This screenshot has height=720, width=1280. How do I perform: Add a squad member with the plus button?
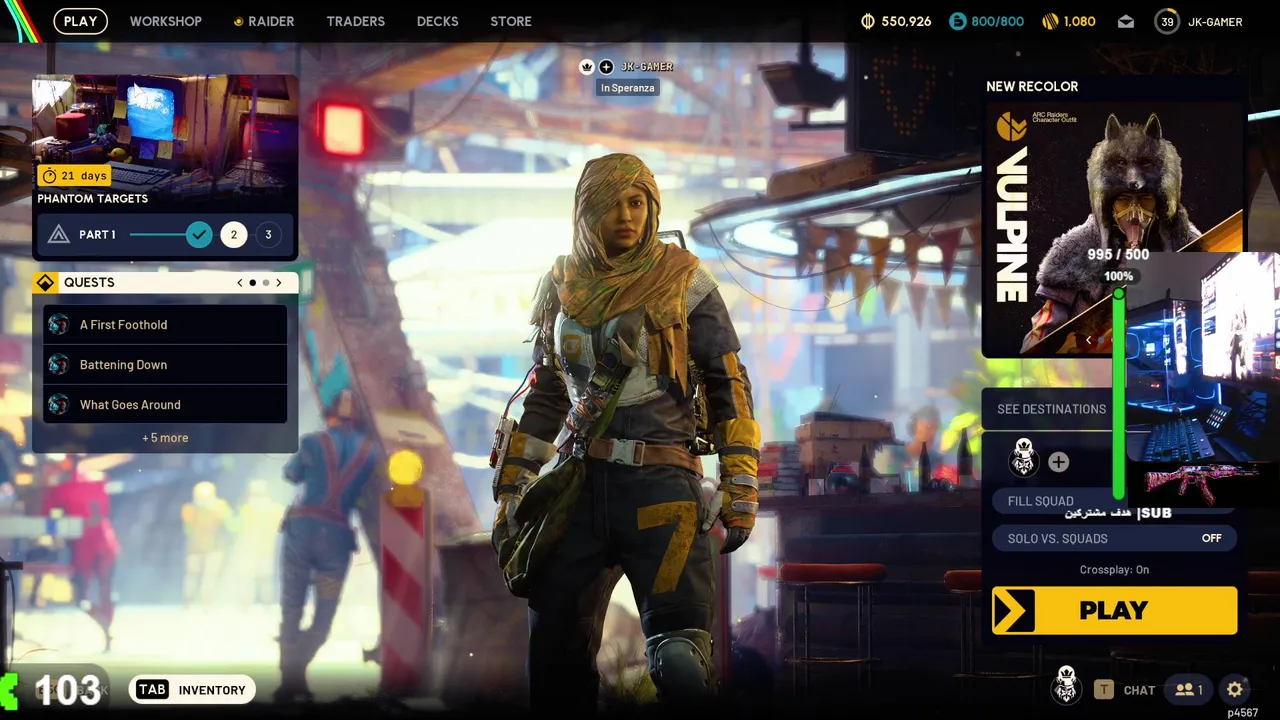[x=1058, y=461]
